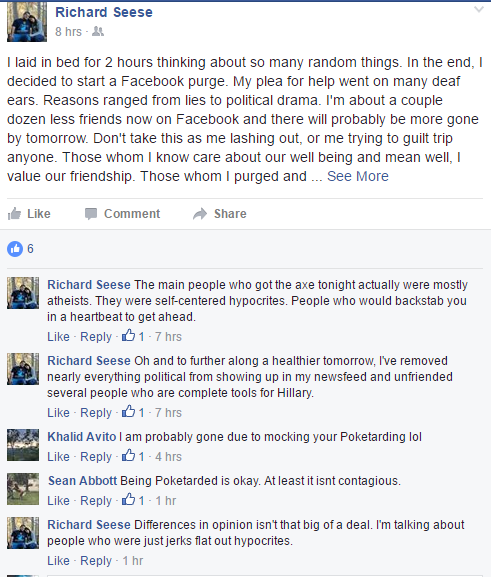Click the friends audience icon beside 8 hrs
The image size is (491, 577).
(98, 32)
